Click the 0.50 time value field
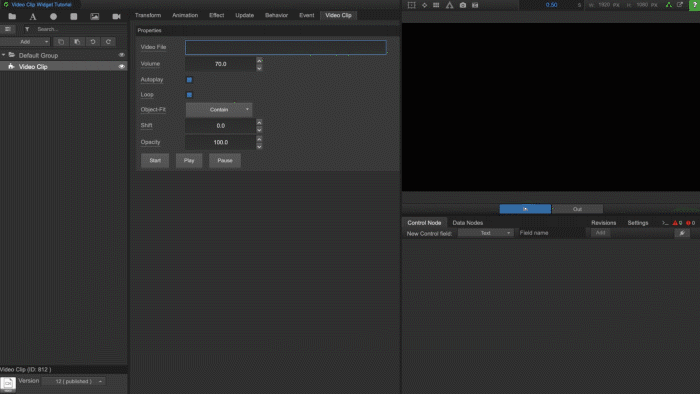Viewport: 700px width, 394px height. click(551, 5)
